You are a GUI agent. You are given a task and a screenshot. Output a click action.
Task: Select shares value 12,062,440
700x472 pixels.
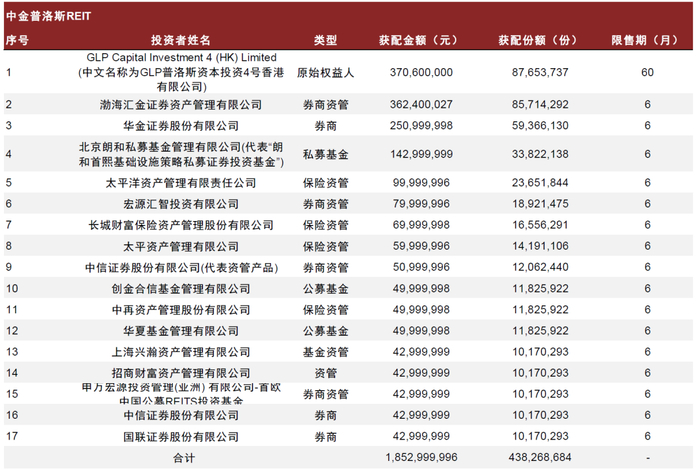(x=540, y=267)
